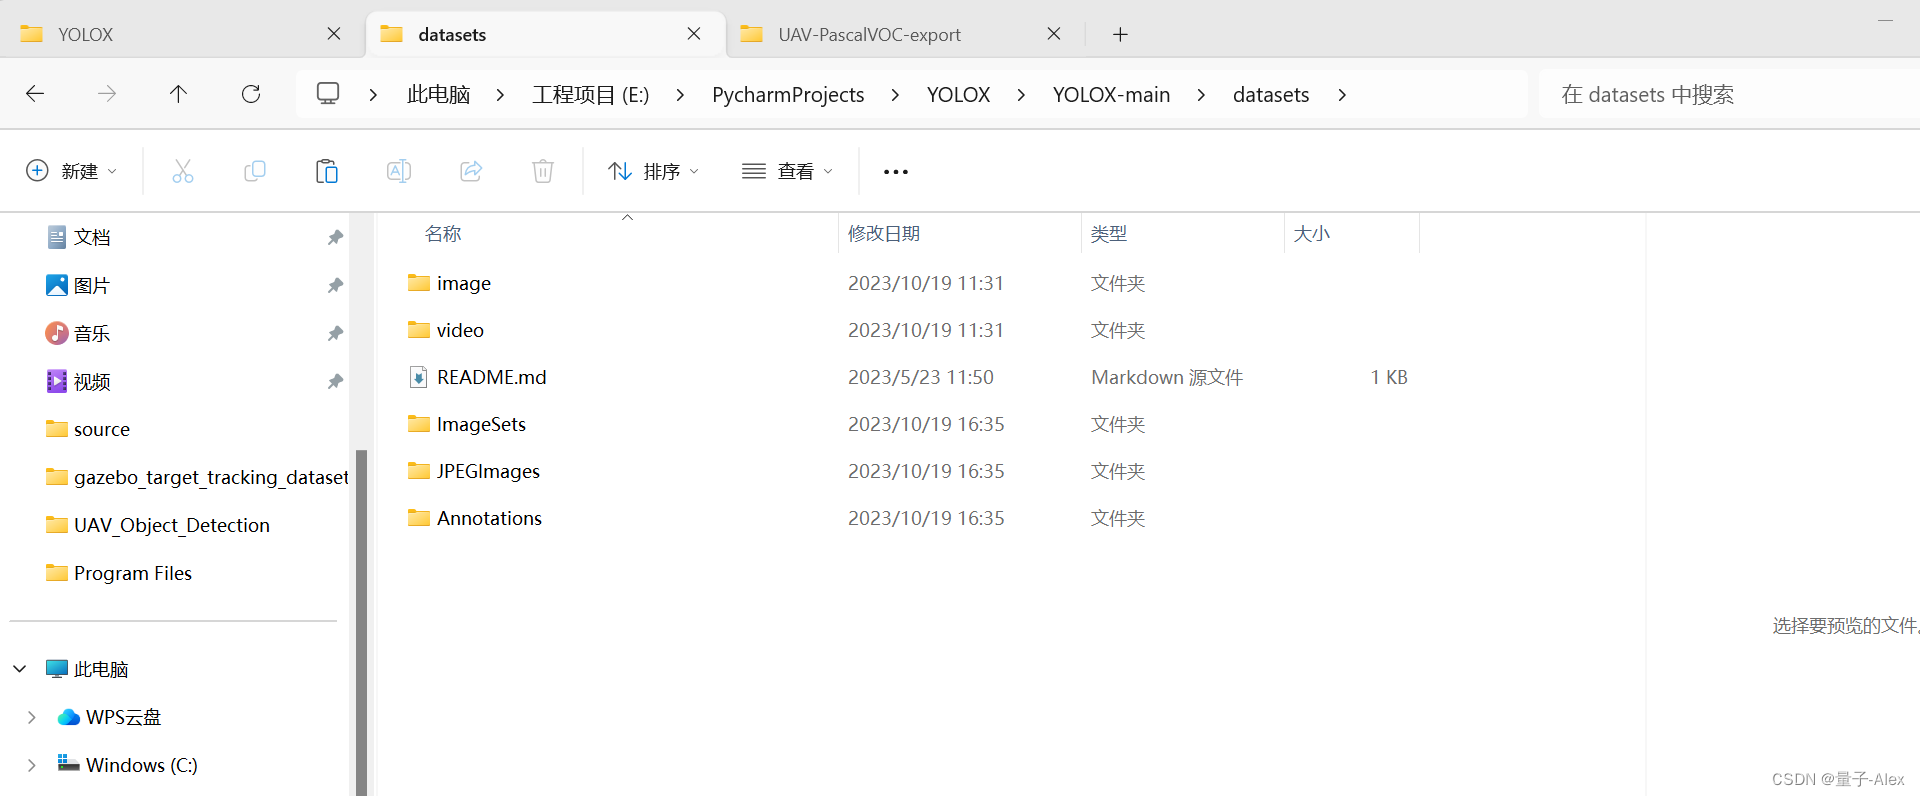1920x796 pixels.
Task: Sort by 类型 column header
Action: (1109, 234)
